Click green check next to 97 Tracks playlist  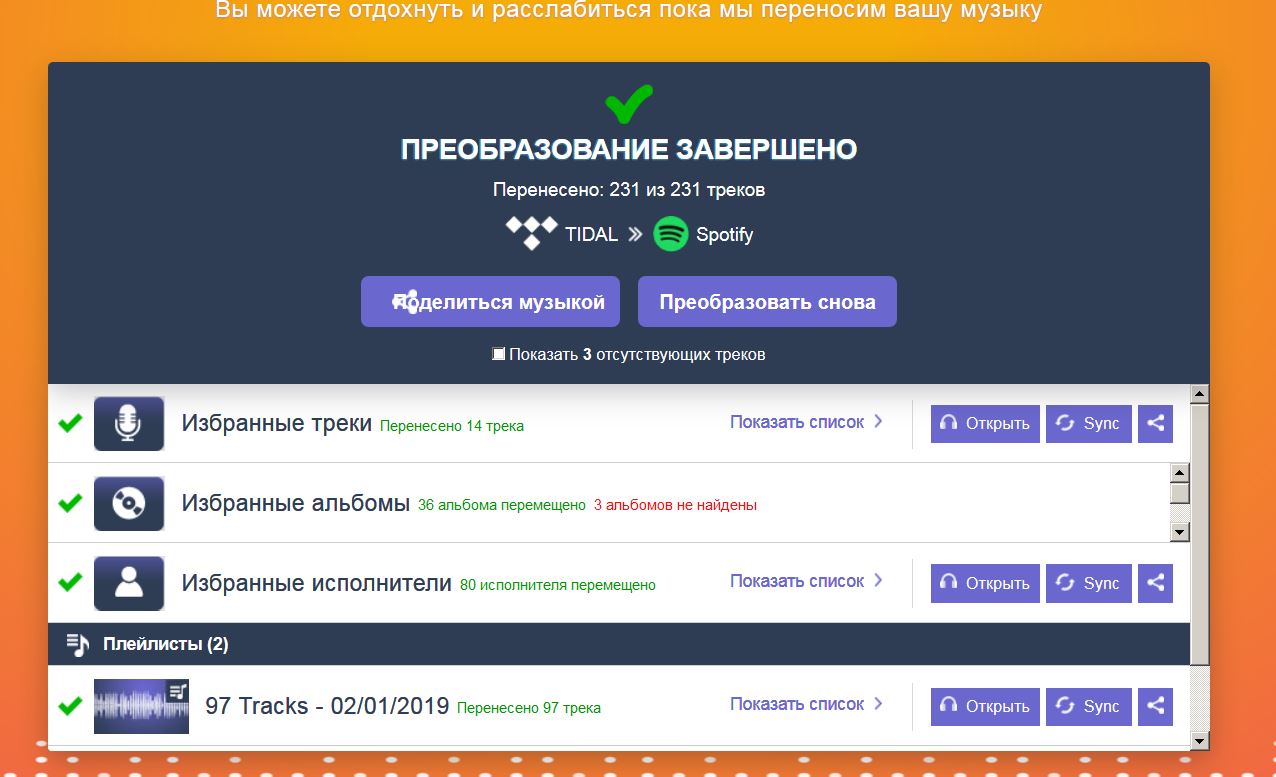(x=70, y=706)
